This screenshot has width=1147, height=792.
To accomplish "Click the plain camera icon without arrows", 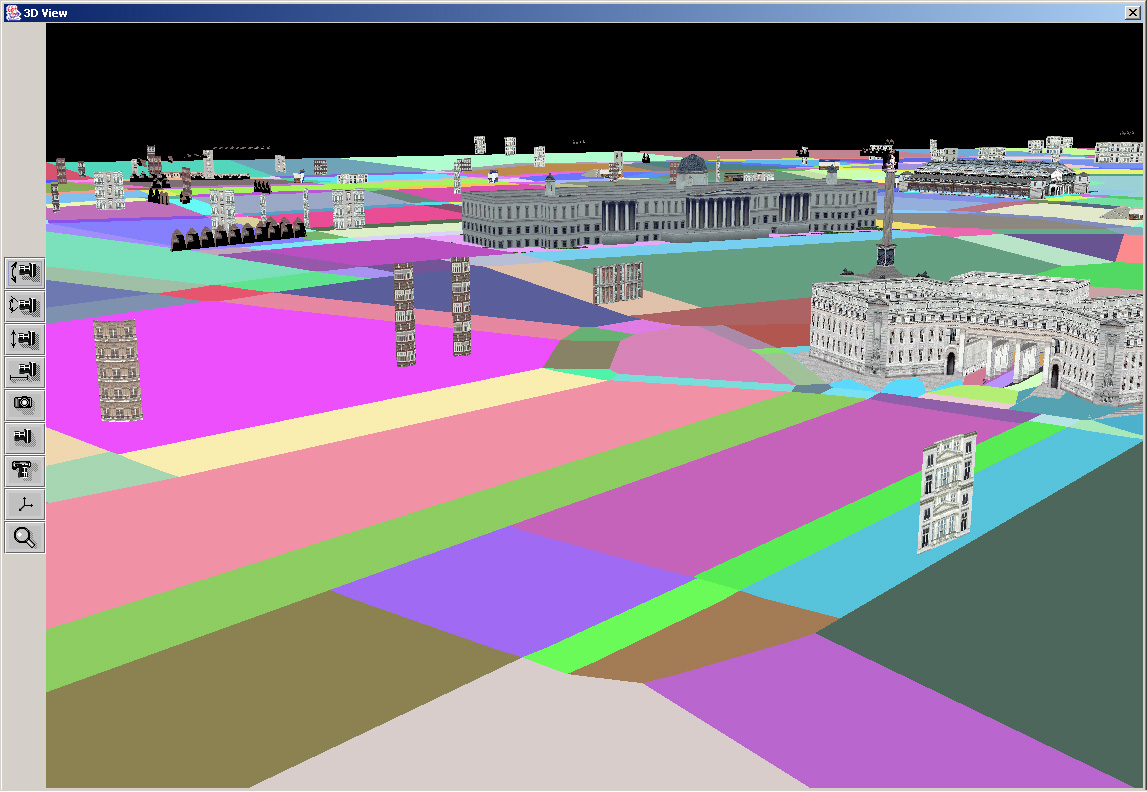I will 24,438.
